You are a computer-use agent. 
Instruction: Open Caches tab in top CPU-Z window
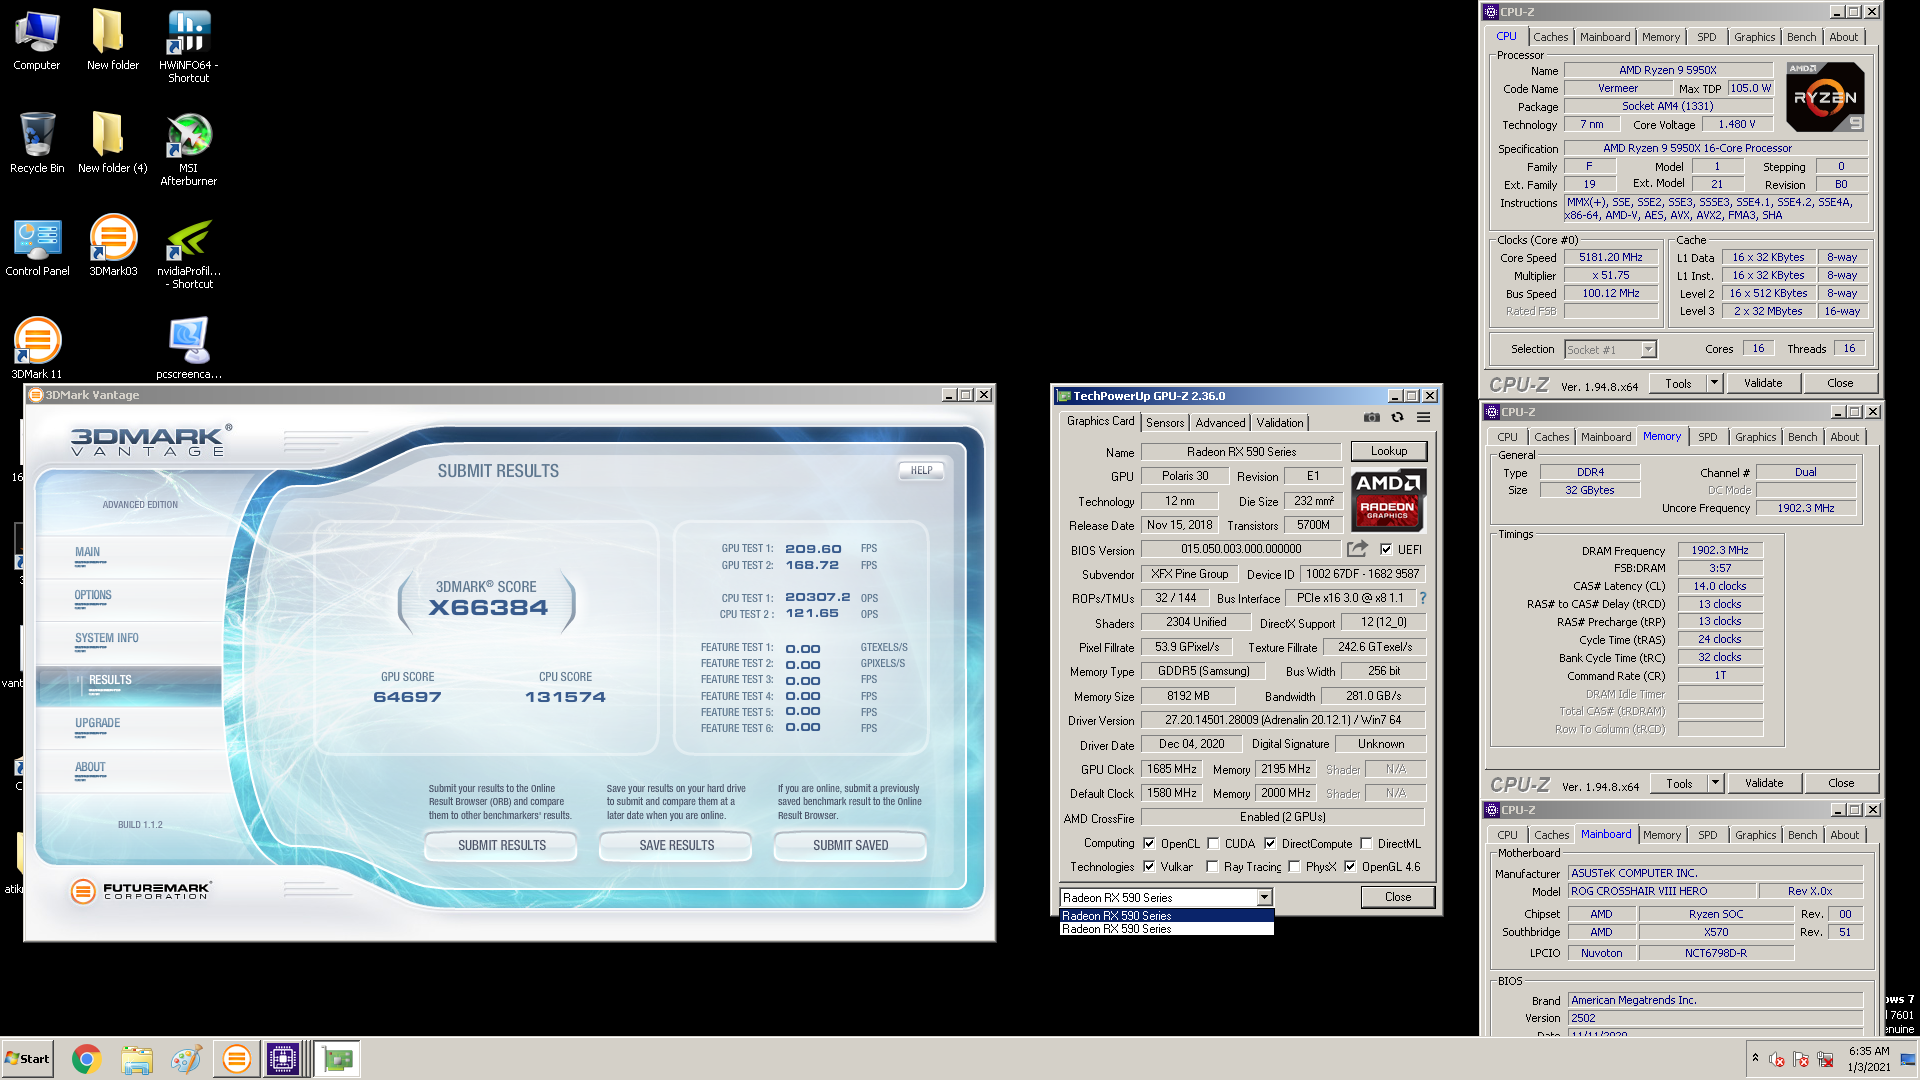(x=1551, y=37)
